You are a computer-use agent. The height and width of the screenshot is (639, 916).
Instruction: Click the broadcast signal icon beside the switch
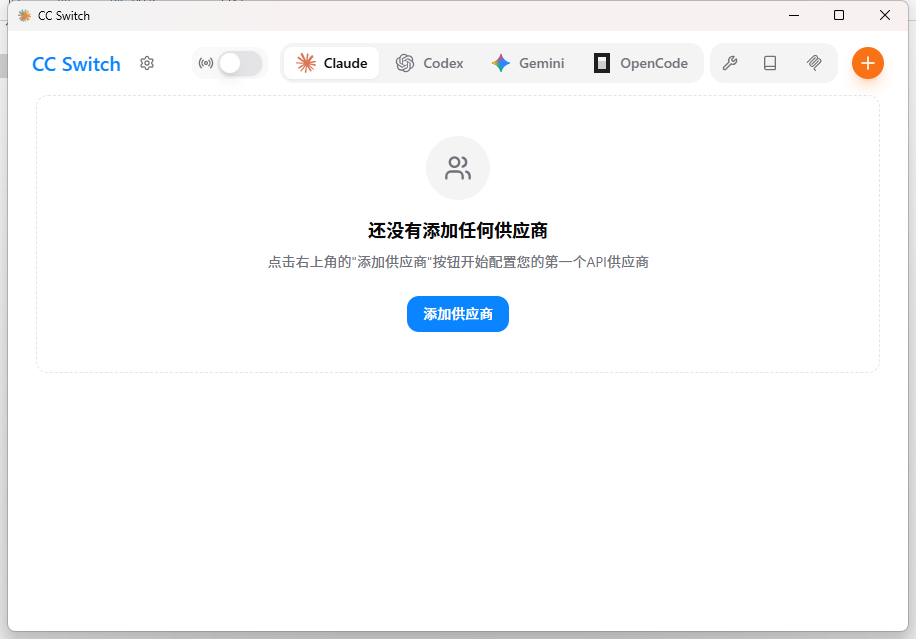pyautogui.click(x=206, y=63)
